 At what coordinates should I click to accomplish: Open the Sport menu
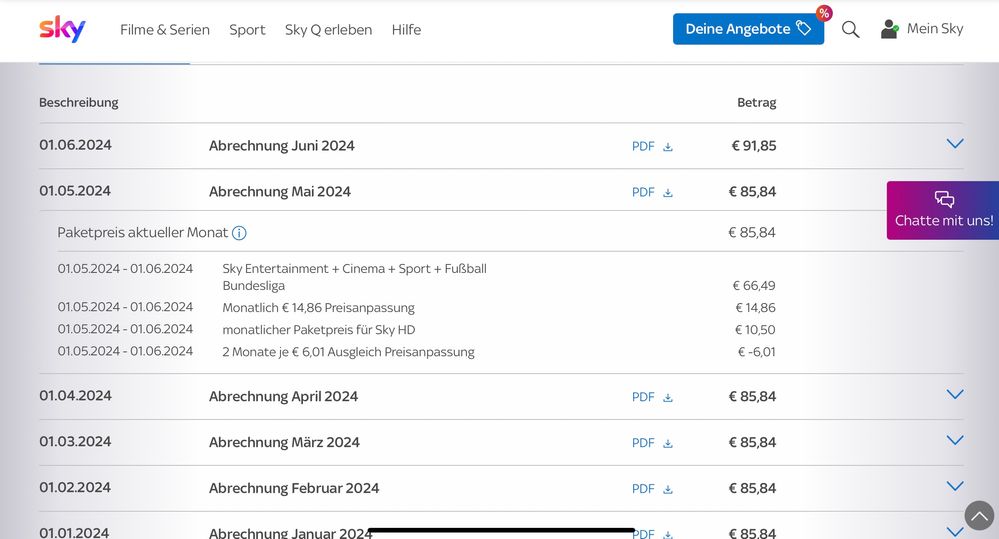(247, 30)
